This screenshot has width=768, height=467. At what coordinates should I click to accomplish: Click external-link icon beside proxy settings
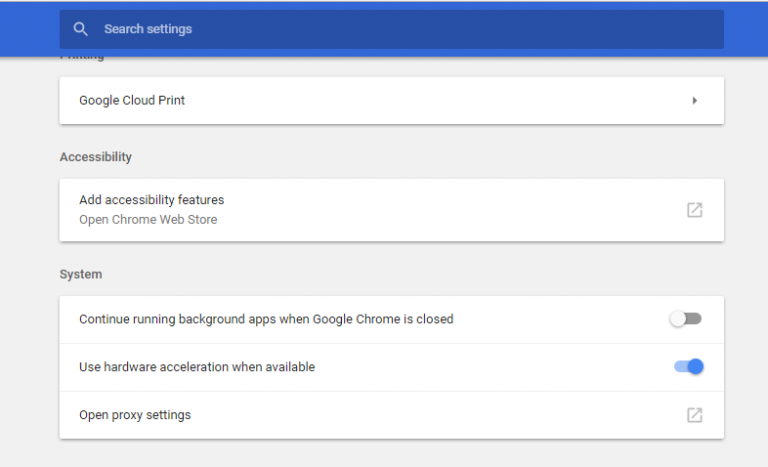694,415
